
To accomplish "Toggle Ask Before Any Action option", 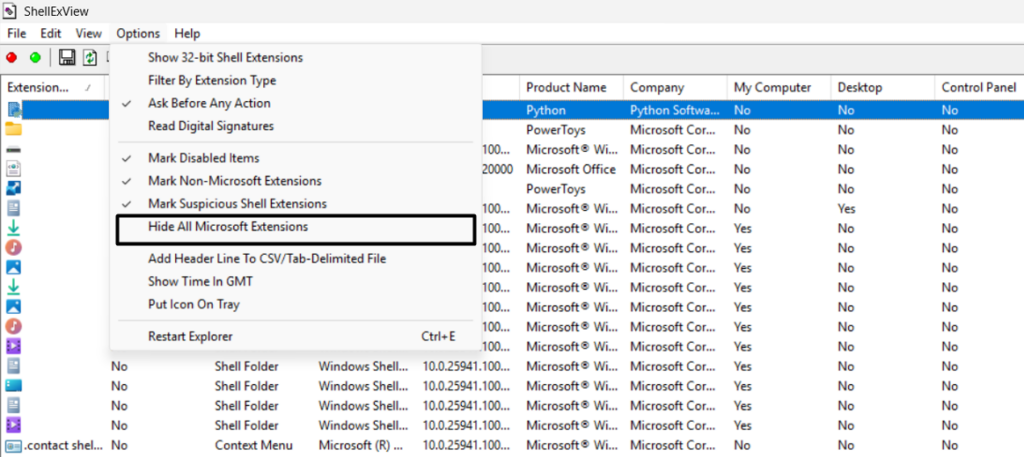I will (x=209, y=103).
